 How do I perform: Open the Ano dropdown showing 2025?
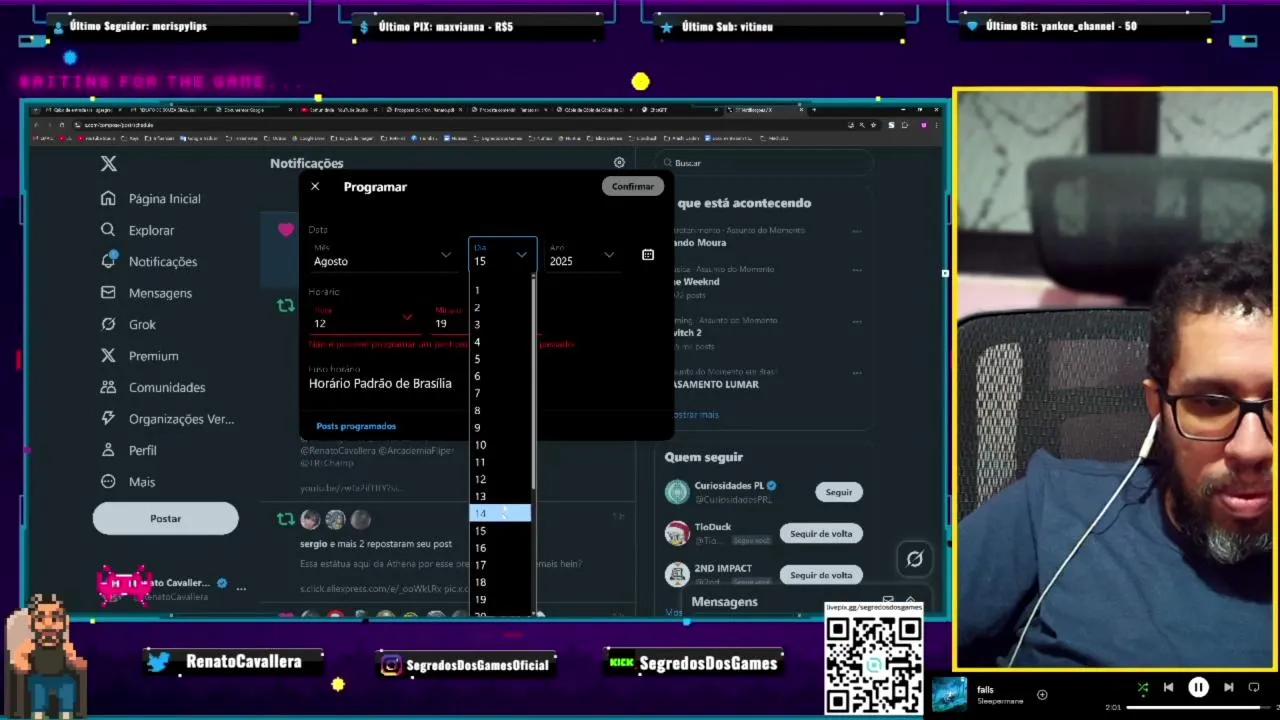coord(582,255)
